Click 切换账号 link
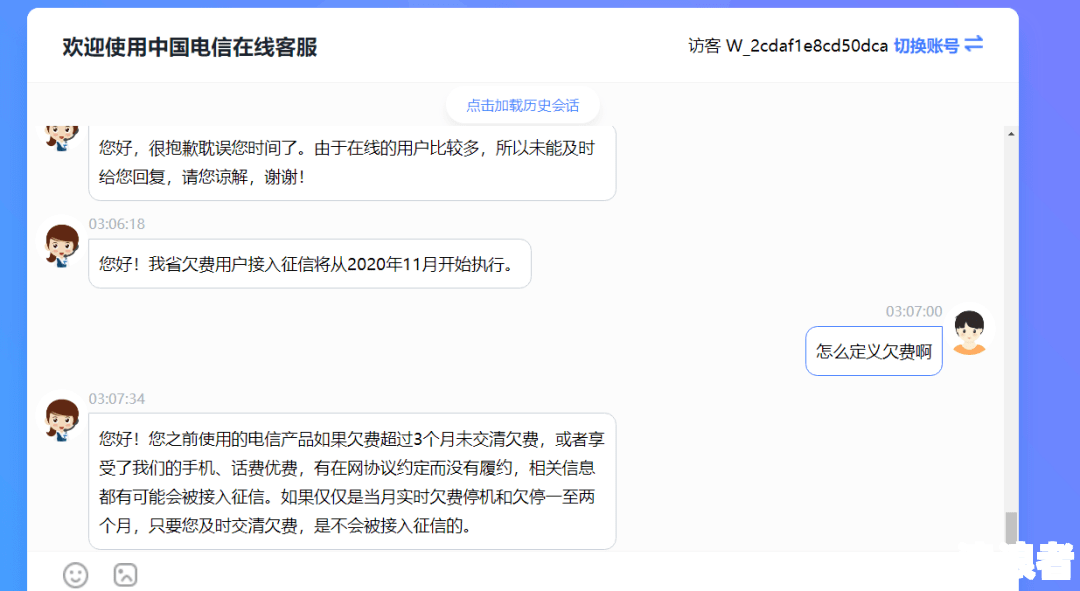 pyautogui.click(x=926, y=46)
